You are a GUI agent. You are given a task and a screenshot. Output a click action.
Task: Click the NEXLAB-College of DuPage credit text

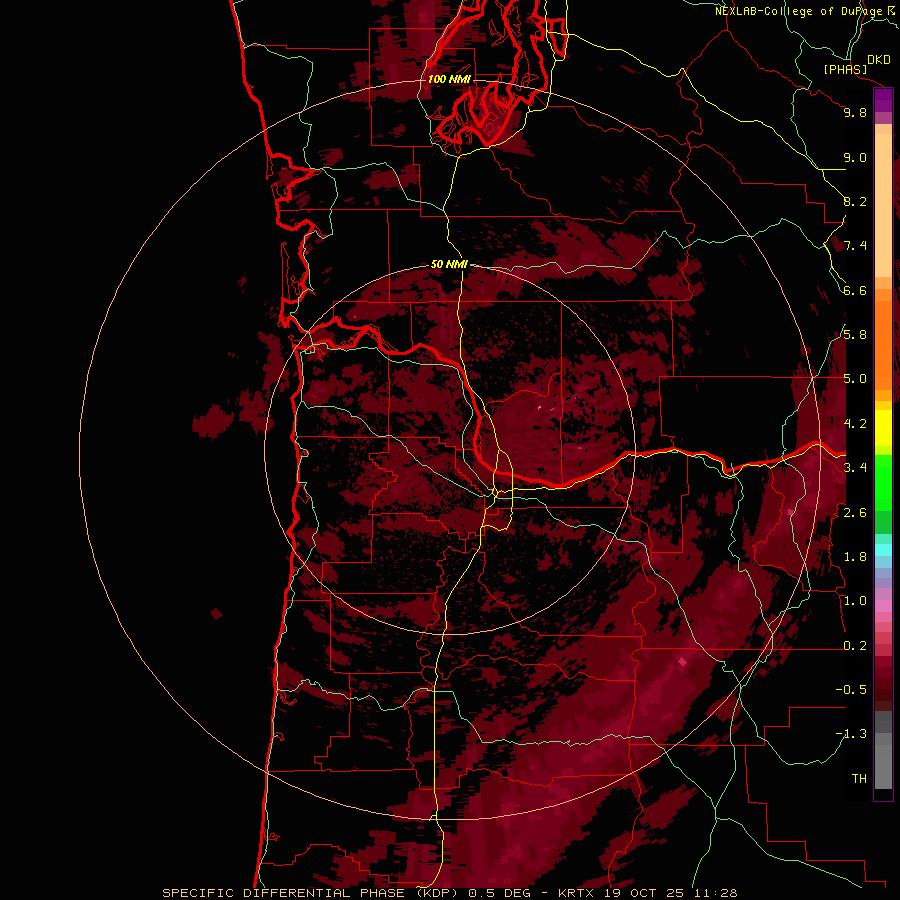point(805,11)
